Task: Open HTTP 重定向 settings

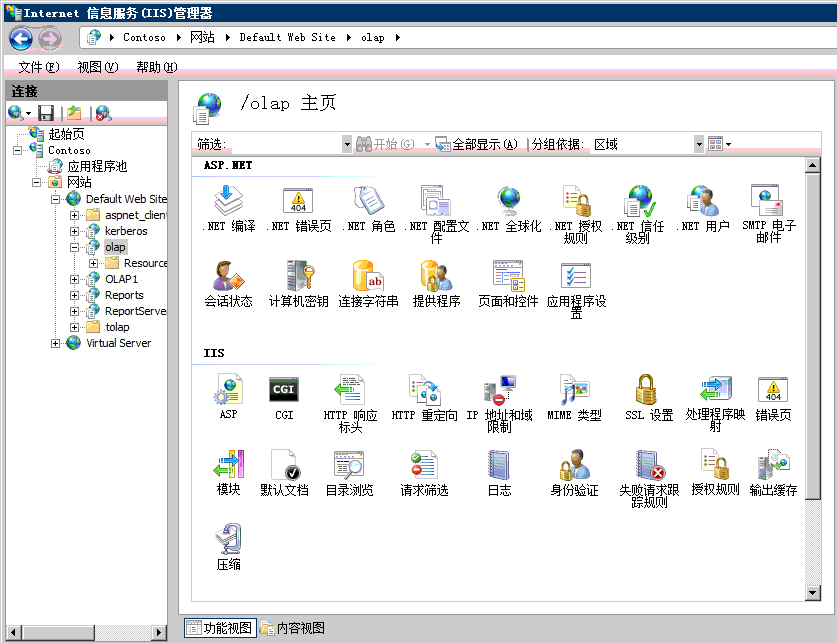Action: pyautogui.click(x=424, y=390)
